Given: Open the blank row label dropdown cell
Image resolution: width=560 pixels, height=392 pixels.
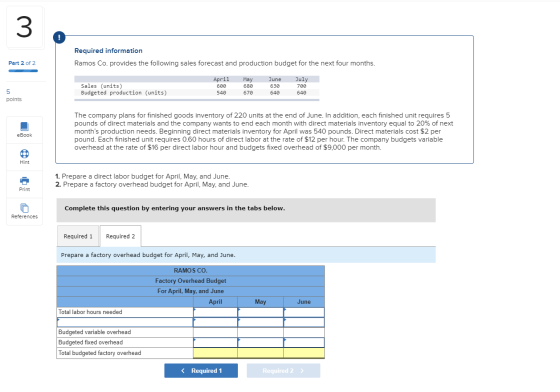Looking at the screenshot, I should [125, 322].
